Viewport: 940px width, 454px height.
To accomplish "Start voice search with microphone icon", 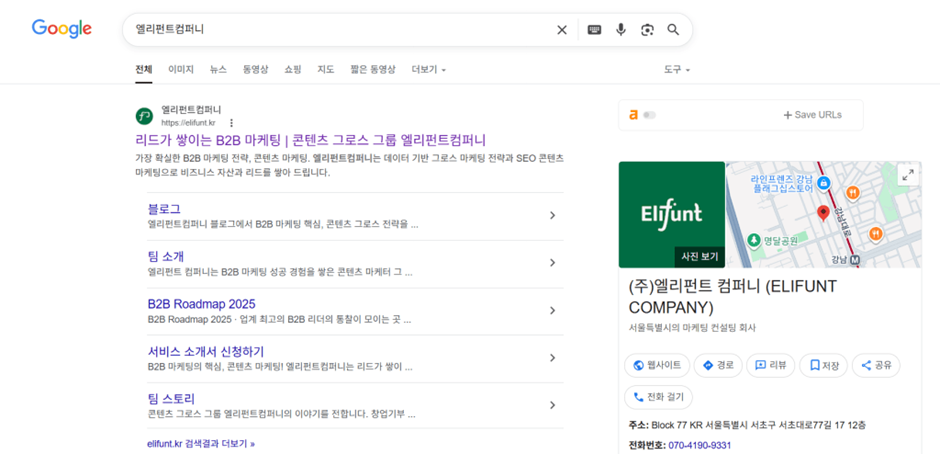I will click(x=621, y=30).
